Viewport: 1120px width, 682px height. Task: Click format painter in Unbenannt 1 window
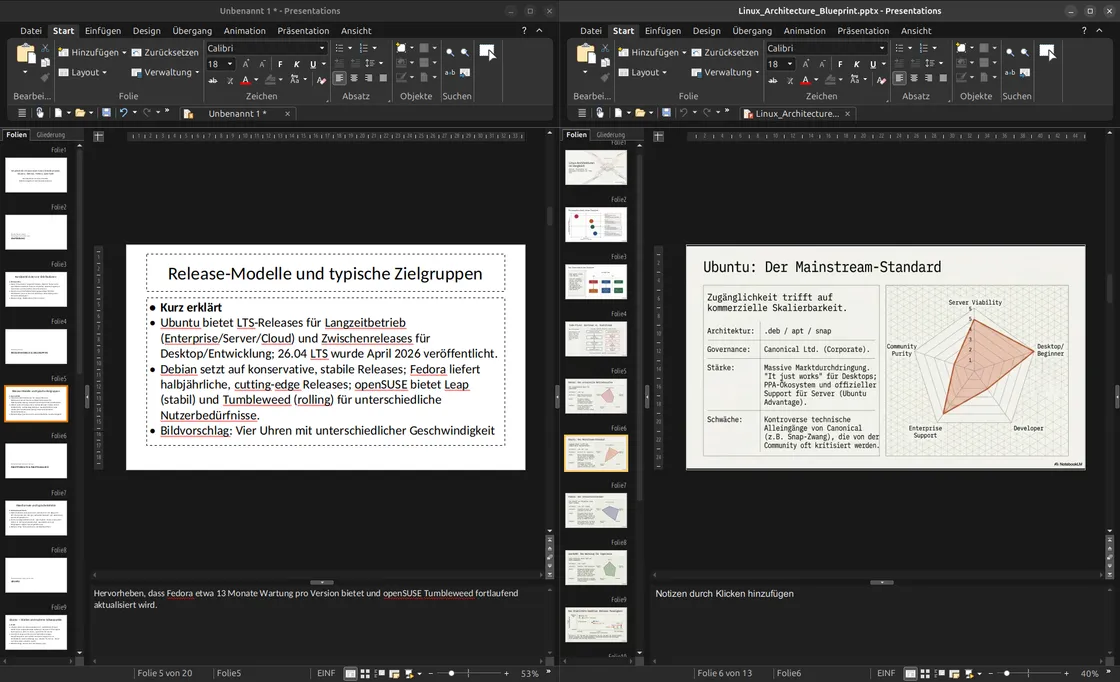pos(45,77)
